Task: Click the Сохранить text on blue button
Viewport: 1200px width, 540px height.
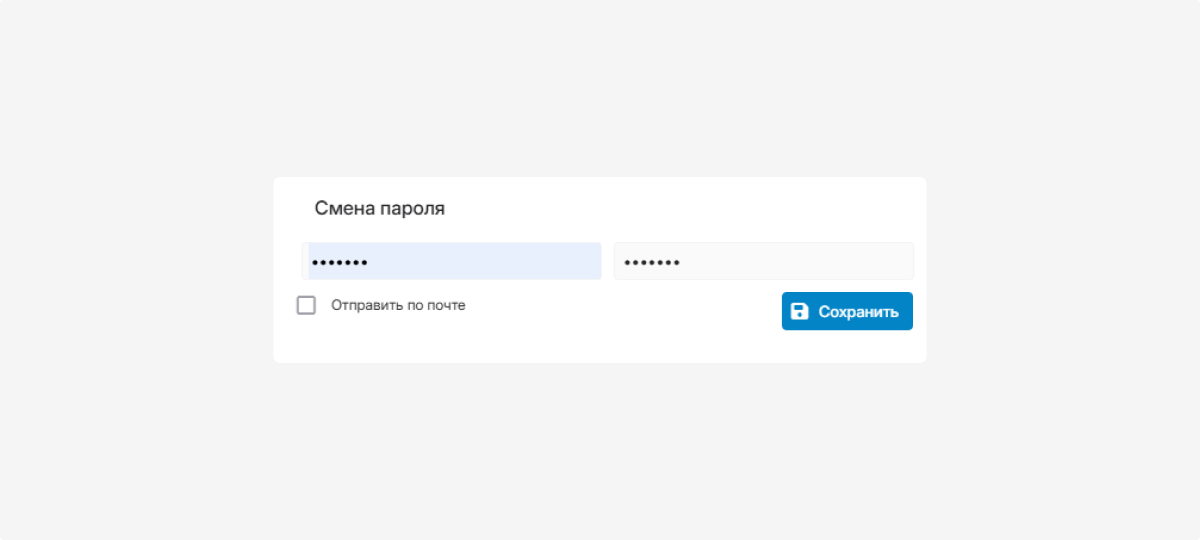Action: click(x=858, y=312)
